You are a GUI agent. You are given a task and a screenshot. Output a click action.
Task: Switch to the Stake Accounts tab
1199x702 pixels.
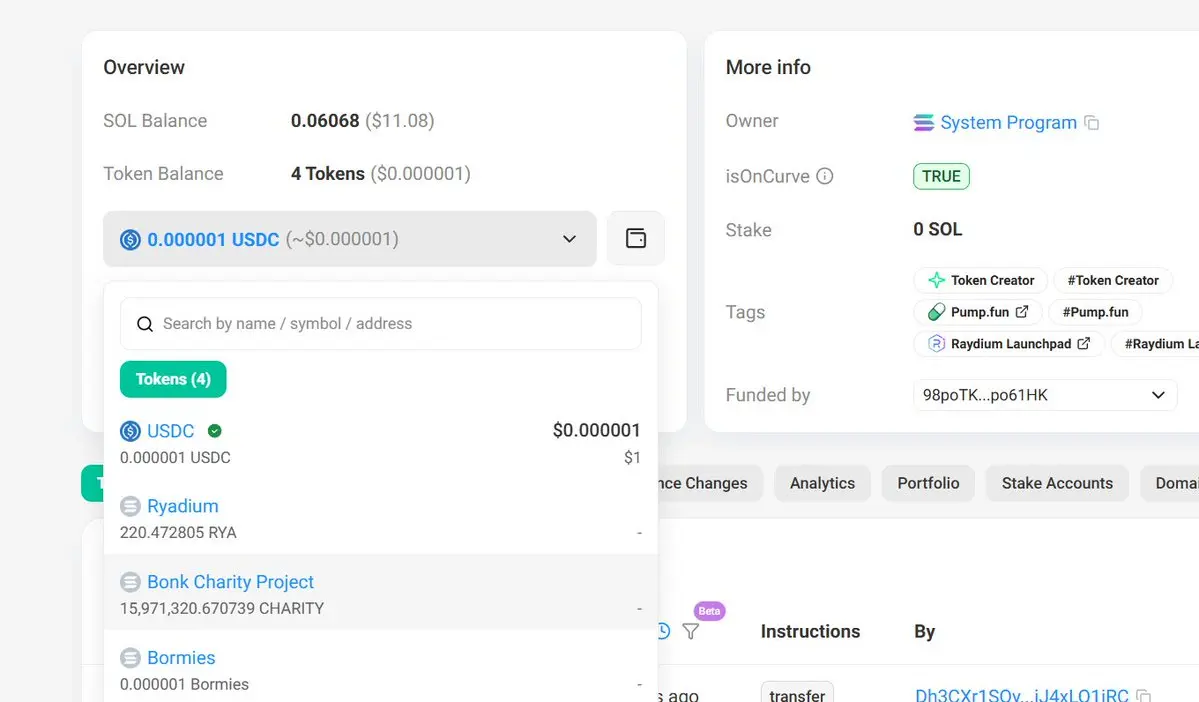1057,483
